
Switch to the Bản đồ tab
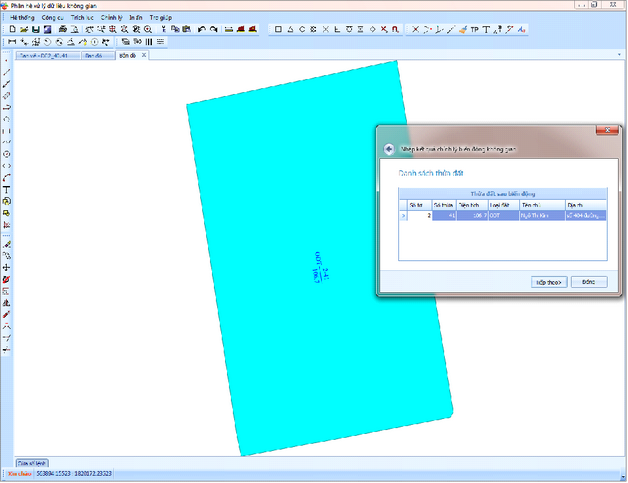[125, 55]
